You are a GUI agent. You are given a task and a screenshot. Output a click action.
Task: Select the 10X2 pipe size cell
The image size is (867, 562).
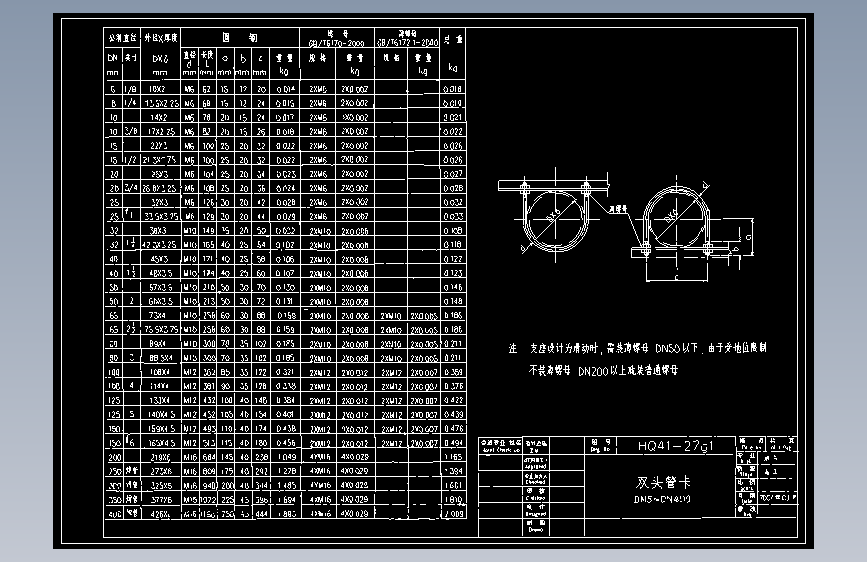(158, 89)
